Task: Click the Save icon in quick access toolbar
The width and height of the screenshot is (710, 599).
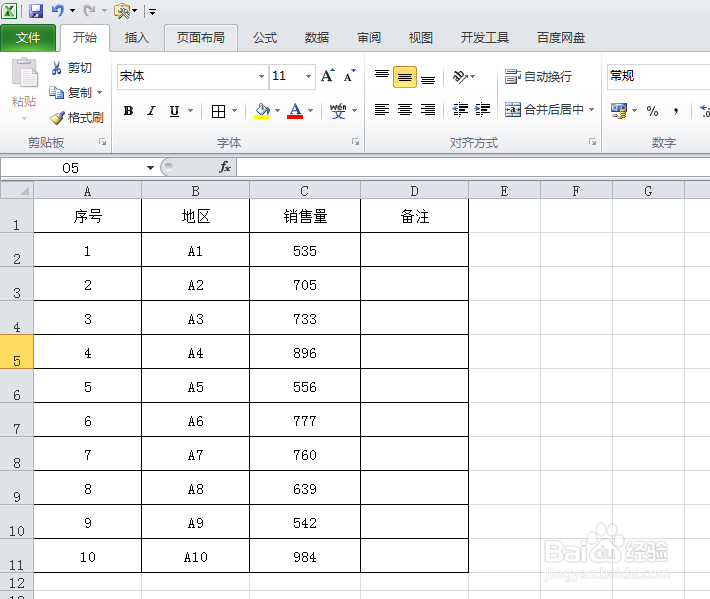Action: click(36, 11)
